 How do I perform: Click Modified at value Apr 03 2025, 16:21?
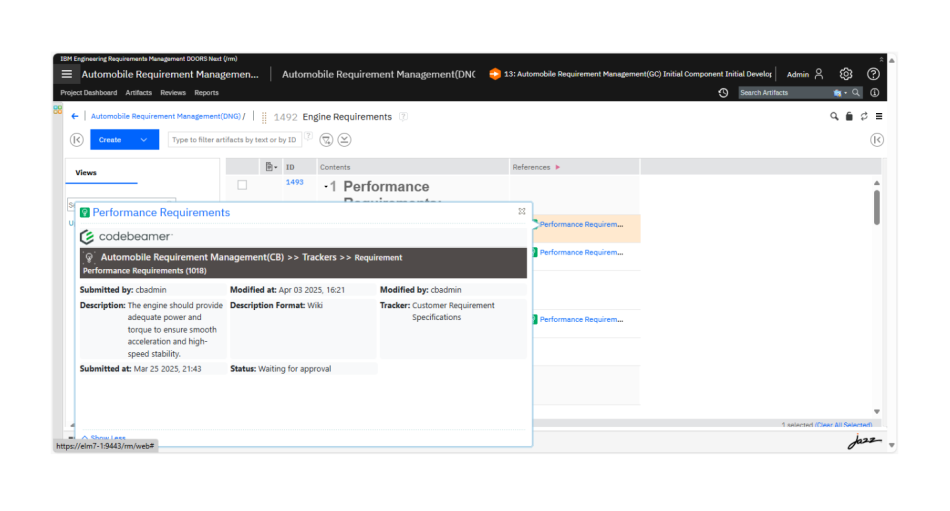(x=311, y=290)
